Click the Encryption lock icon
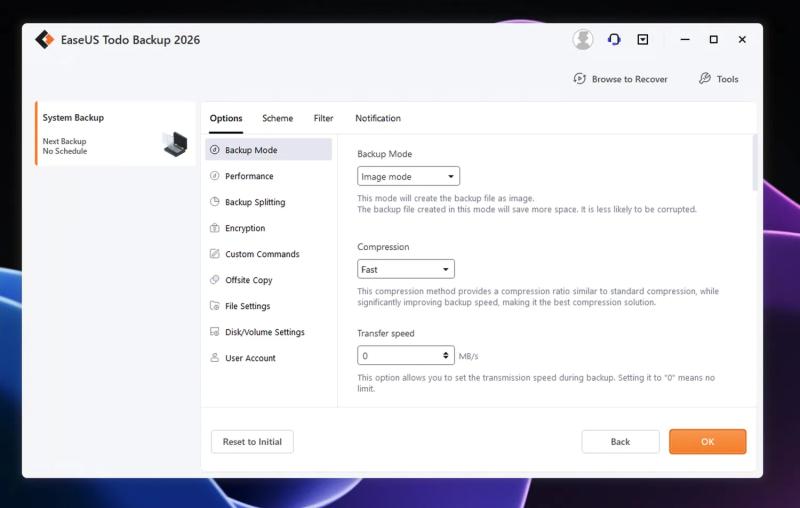 pyautogui.click(x=215, y=228)
